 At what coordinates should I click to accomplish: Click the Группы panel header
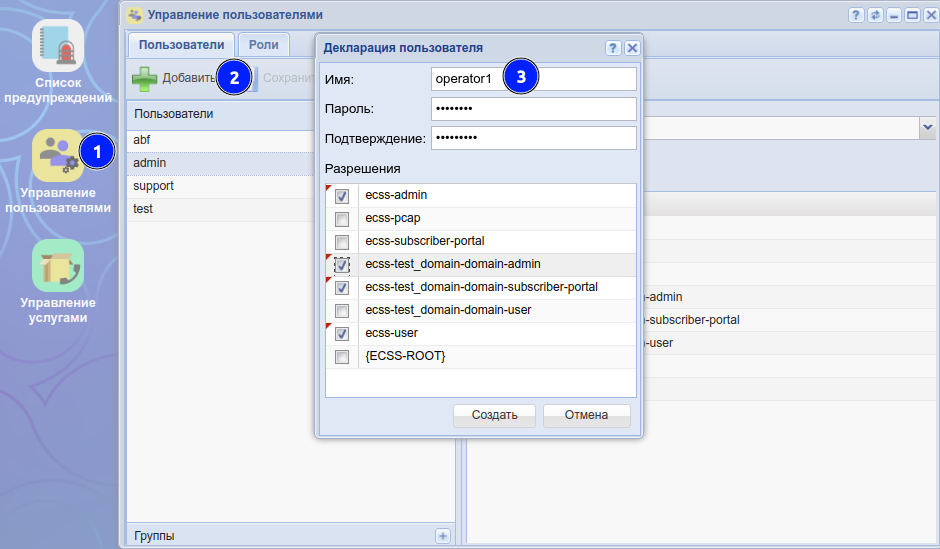click(x=291, y=536)
